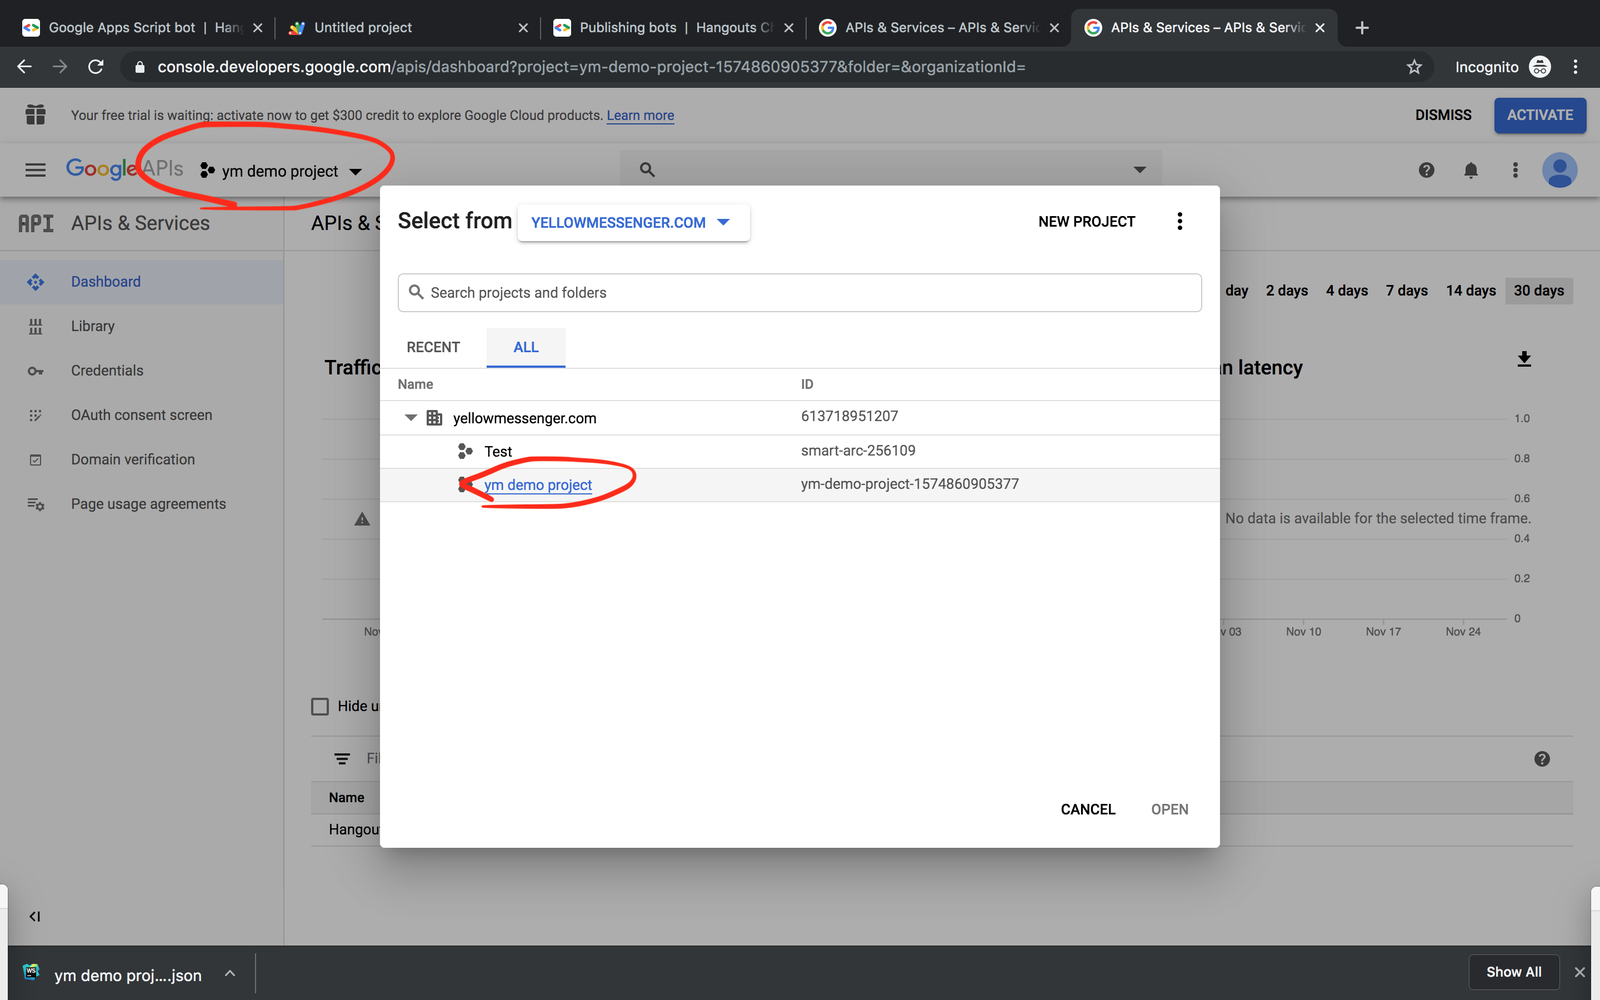The width and height of the screenshot is (1600, 1000).
Task: Open OAuth consent screen page
Action: click(x=141, y=415)
